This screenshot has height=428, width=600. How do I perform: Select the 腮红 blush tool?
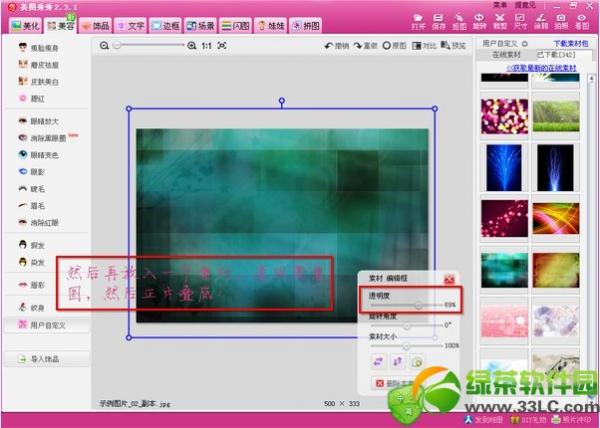(x=32, y=98)
